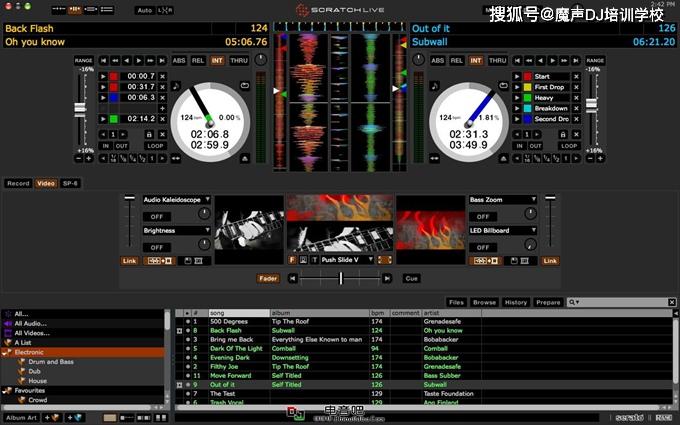Play right deck in reverse

pos(540,60)
